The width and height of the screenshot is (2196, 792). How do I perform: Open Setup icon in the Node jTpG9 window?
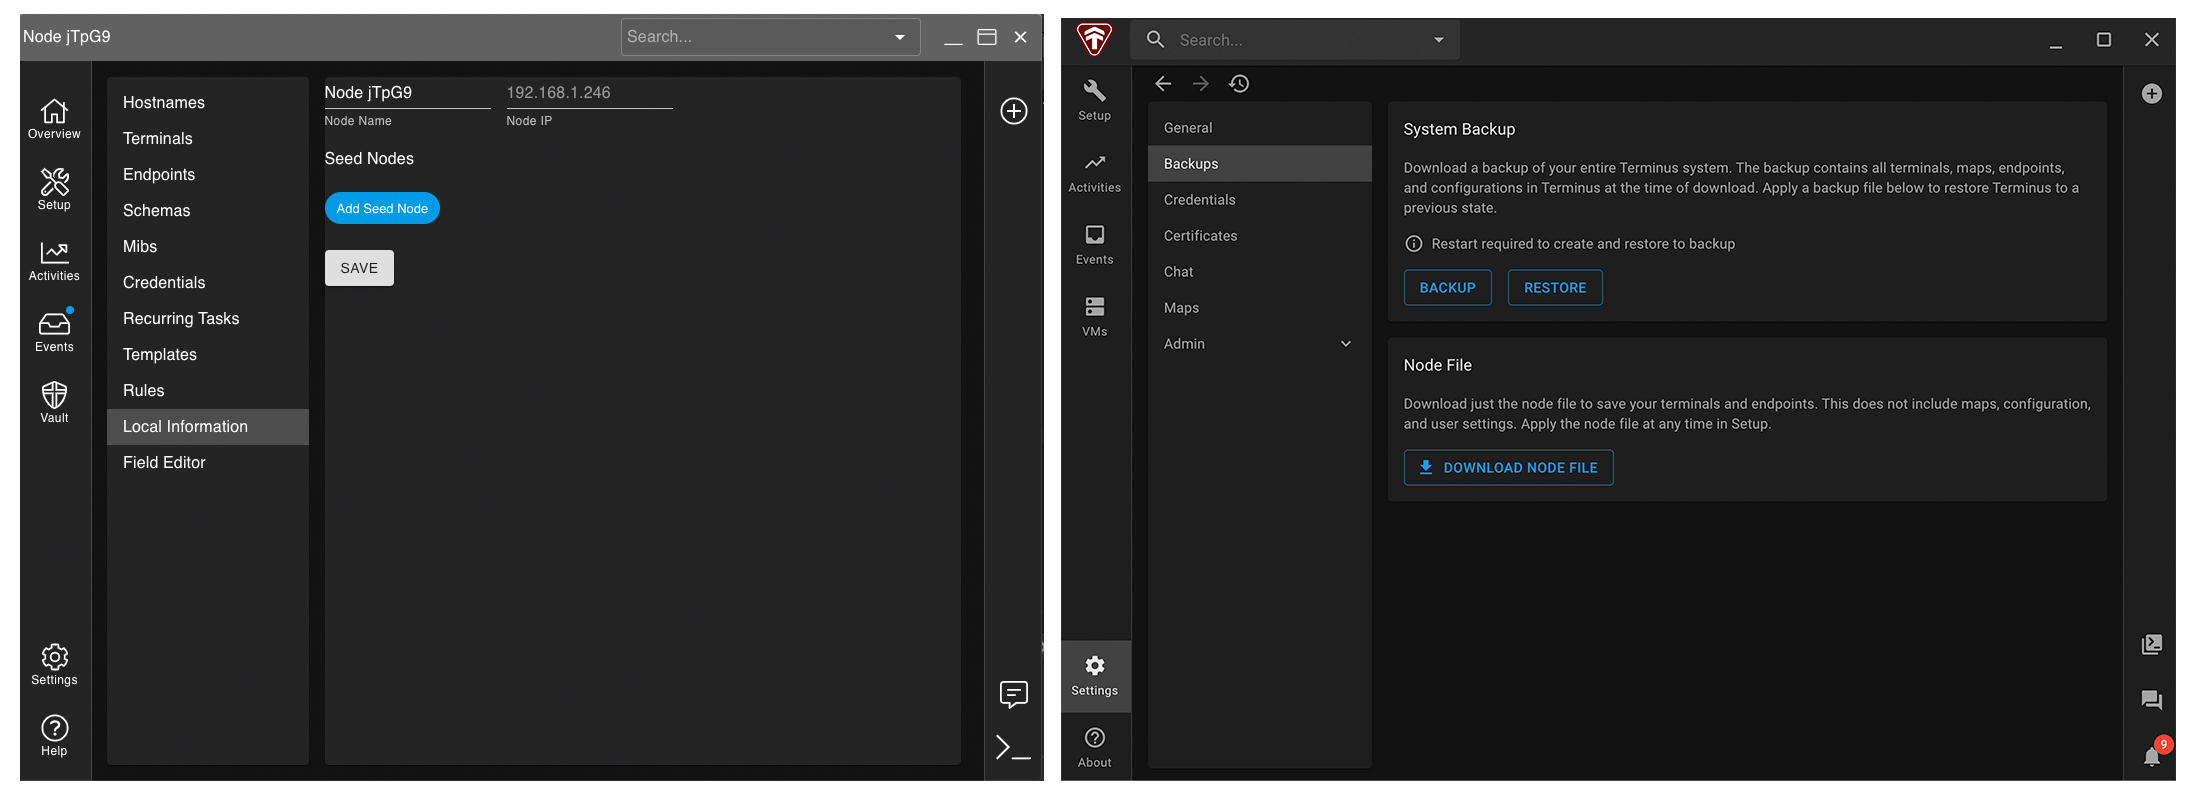54,189
